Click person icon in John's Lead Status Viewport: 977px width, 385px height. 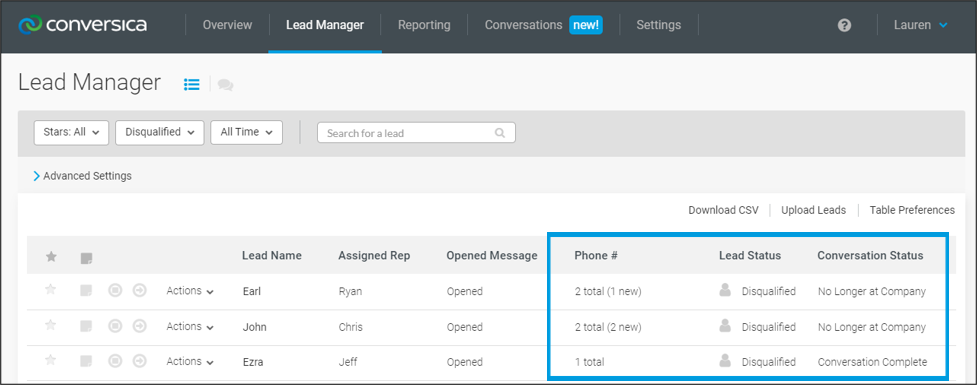click(725, 325)
